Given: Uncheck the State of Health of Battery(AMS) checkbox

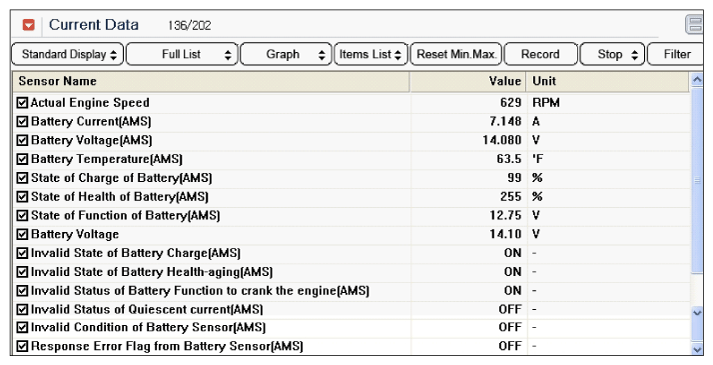Looking at the screenshot, I should tap(22, 197).
